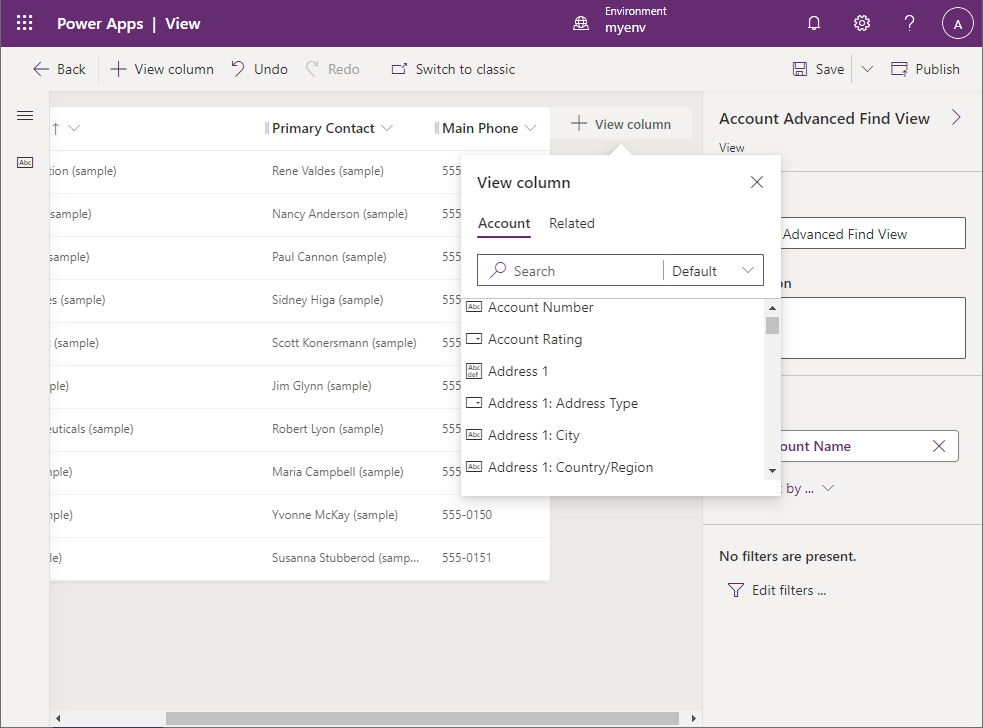983x728 pixels.
Task: Click Edit filters link
Action: [777, 590]
